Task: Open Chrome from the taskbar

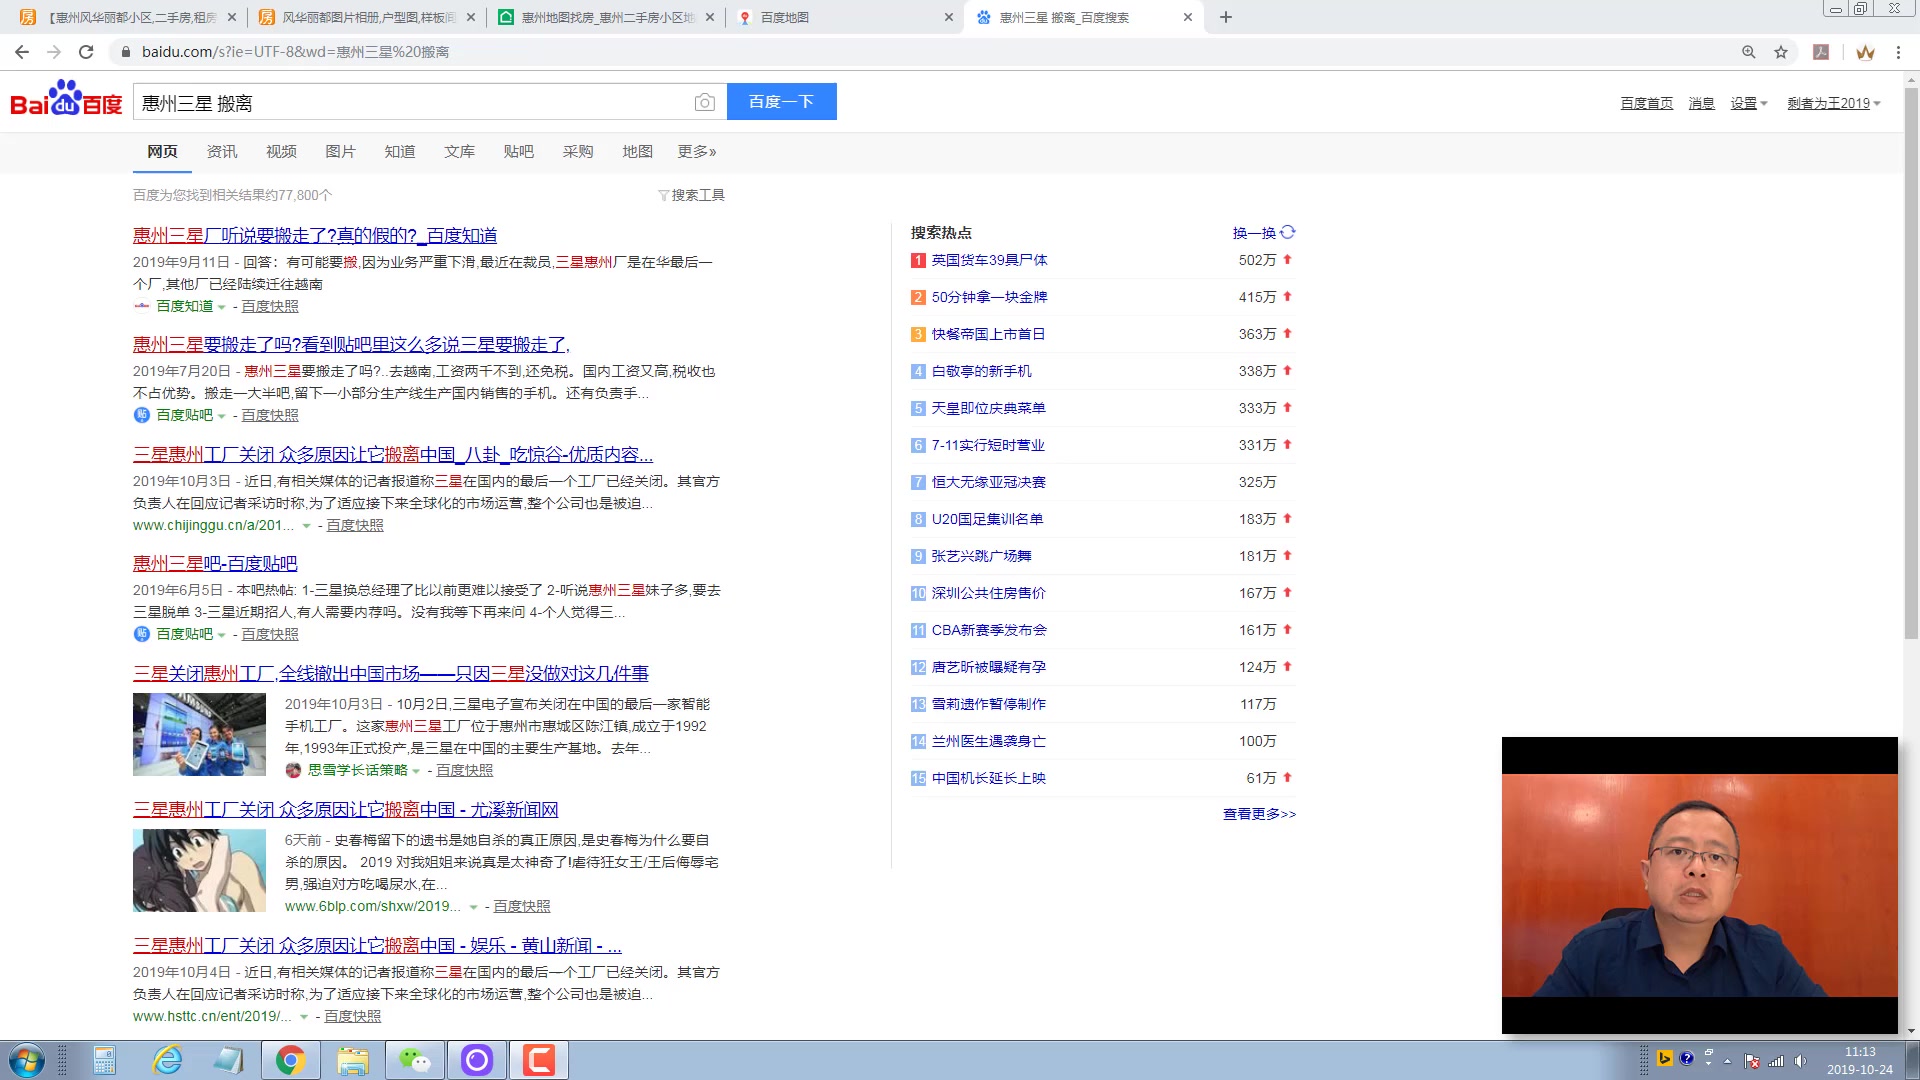Action: pyautogui.click(x=290, y=1060)
